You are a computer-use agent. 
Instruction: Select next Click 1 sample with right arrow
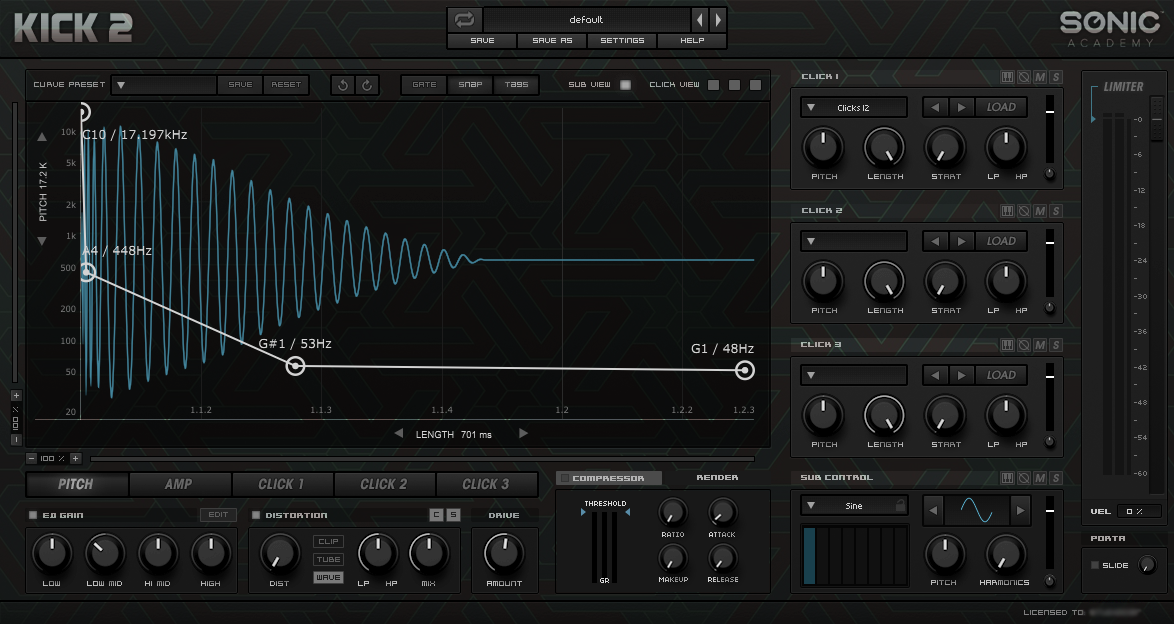[961, 107]
